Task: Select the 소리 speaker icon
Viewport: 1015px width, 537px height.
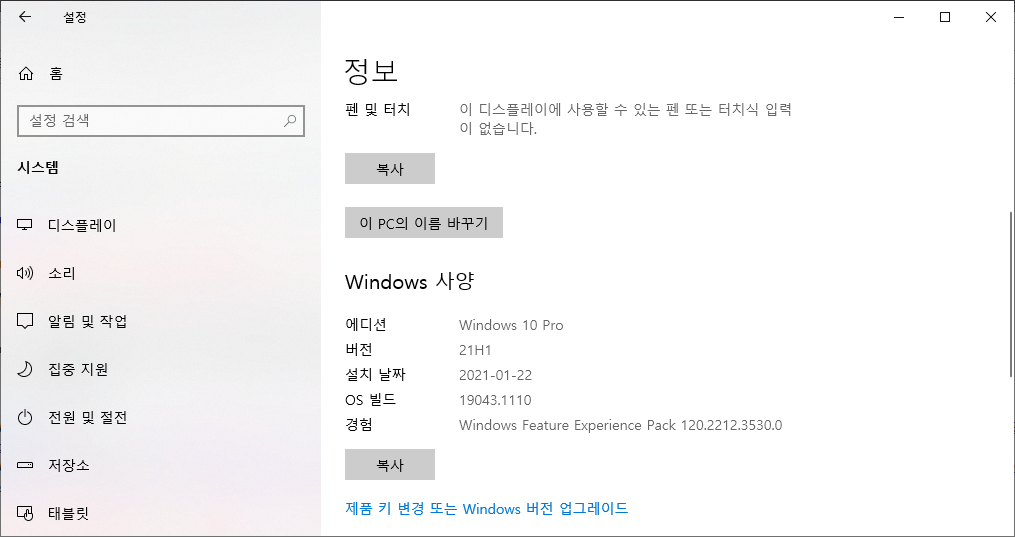Action: [25, 273]
